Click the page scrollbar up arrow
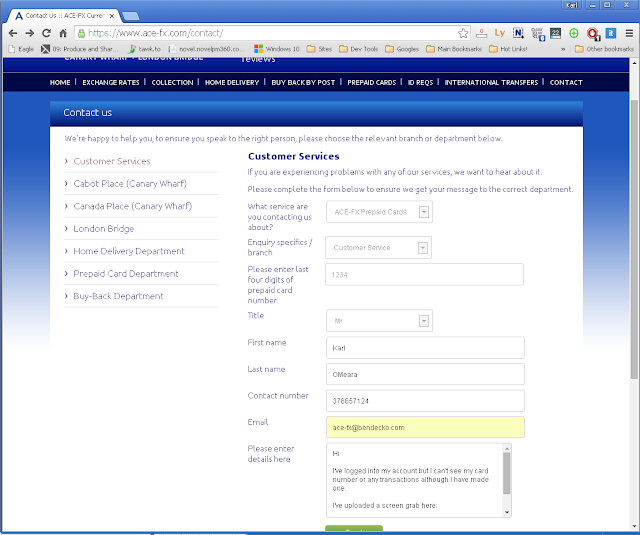Image resolution: width=640 pixels, height=535 pixels. [634, 63]
